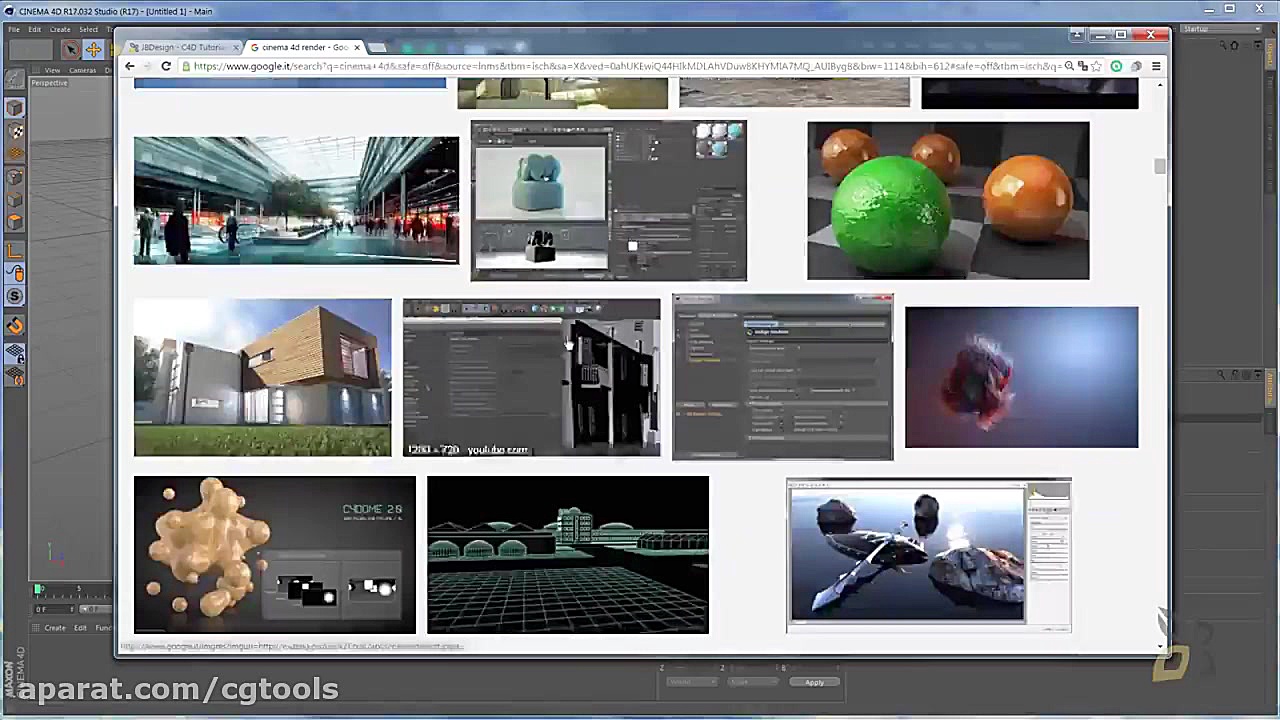Open the Chrome hamburger menu
Viewport: 1280px width, 720px height.
pos(1156,66)
